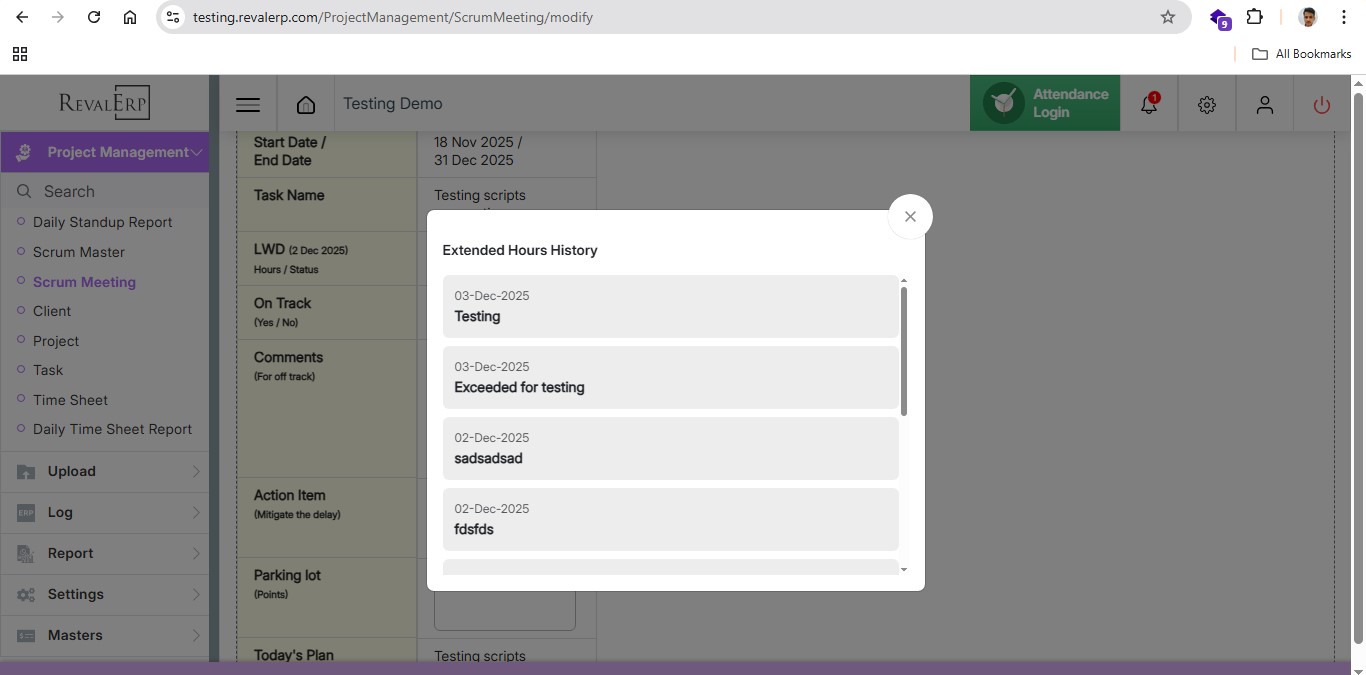Viewport: 1366px width, 675px height.
Task: Close the Extended Hours History popup
Action: pyautogui.click(x=910, y=216)
